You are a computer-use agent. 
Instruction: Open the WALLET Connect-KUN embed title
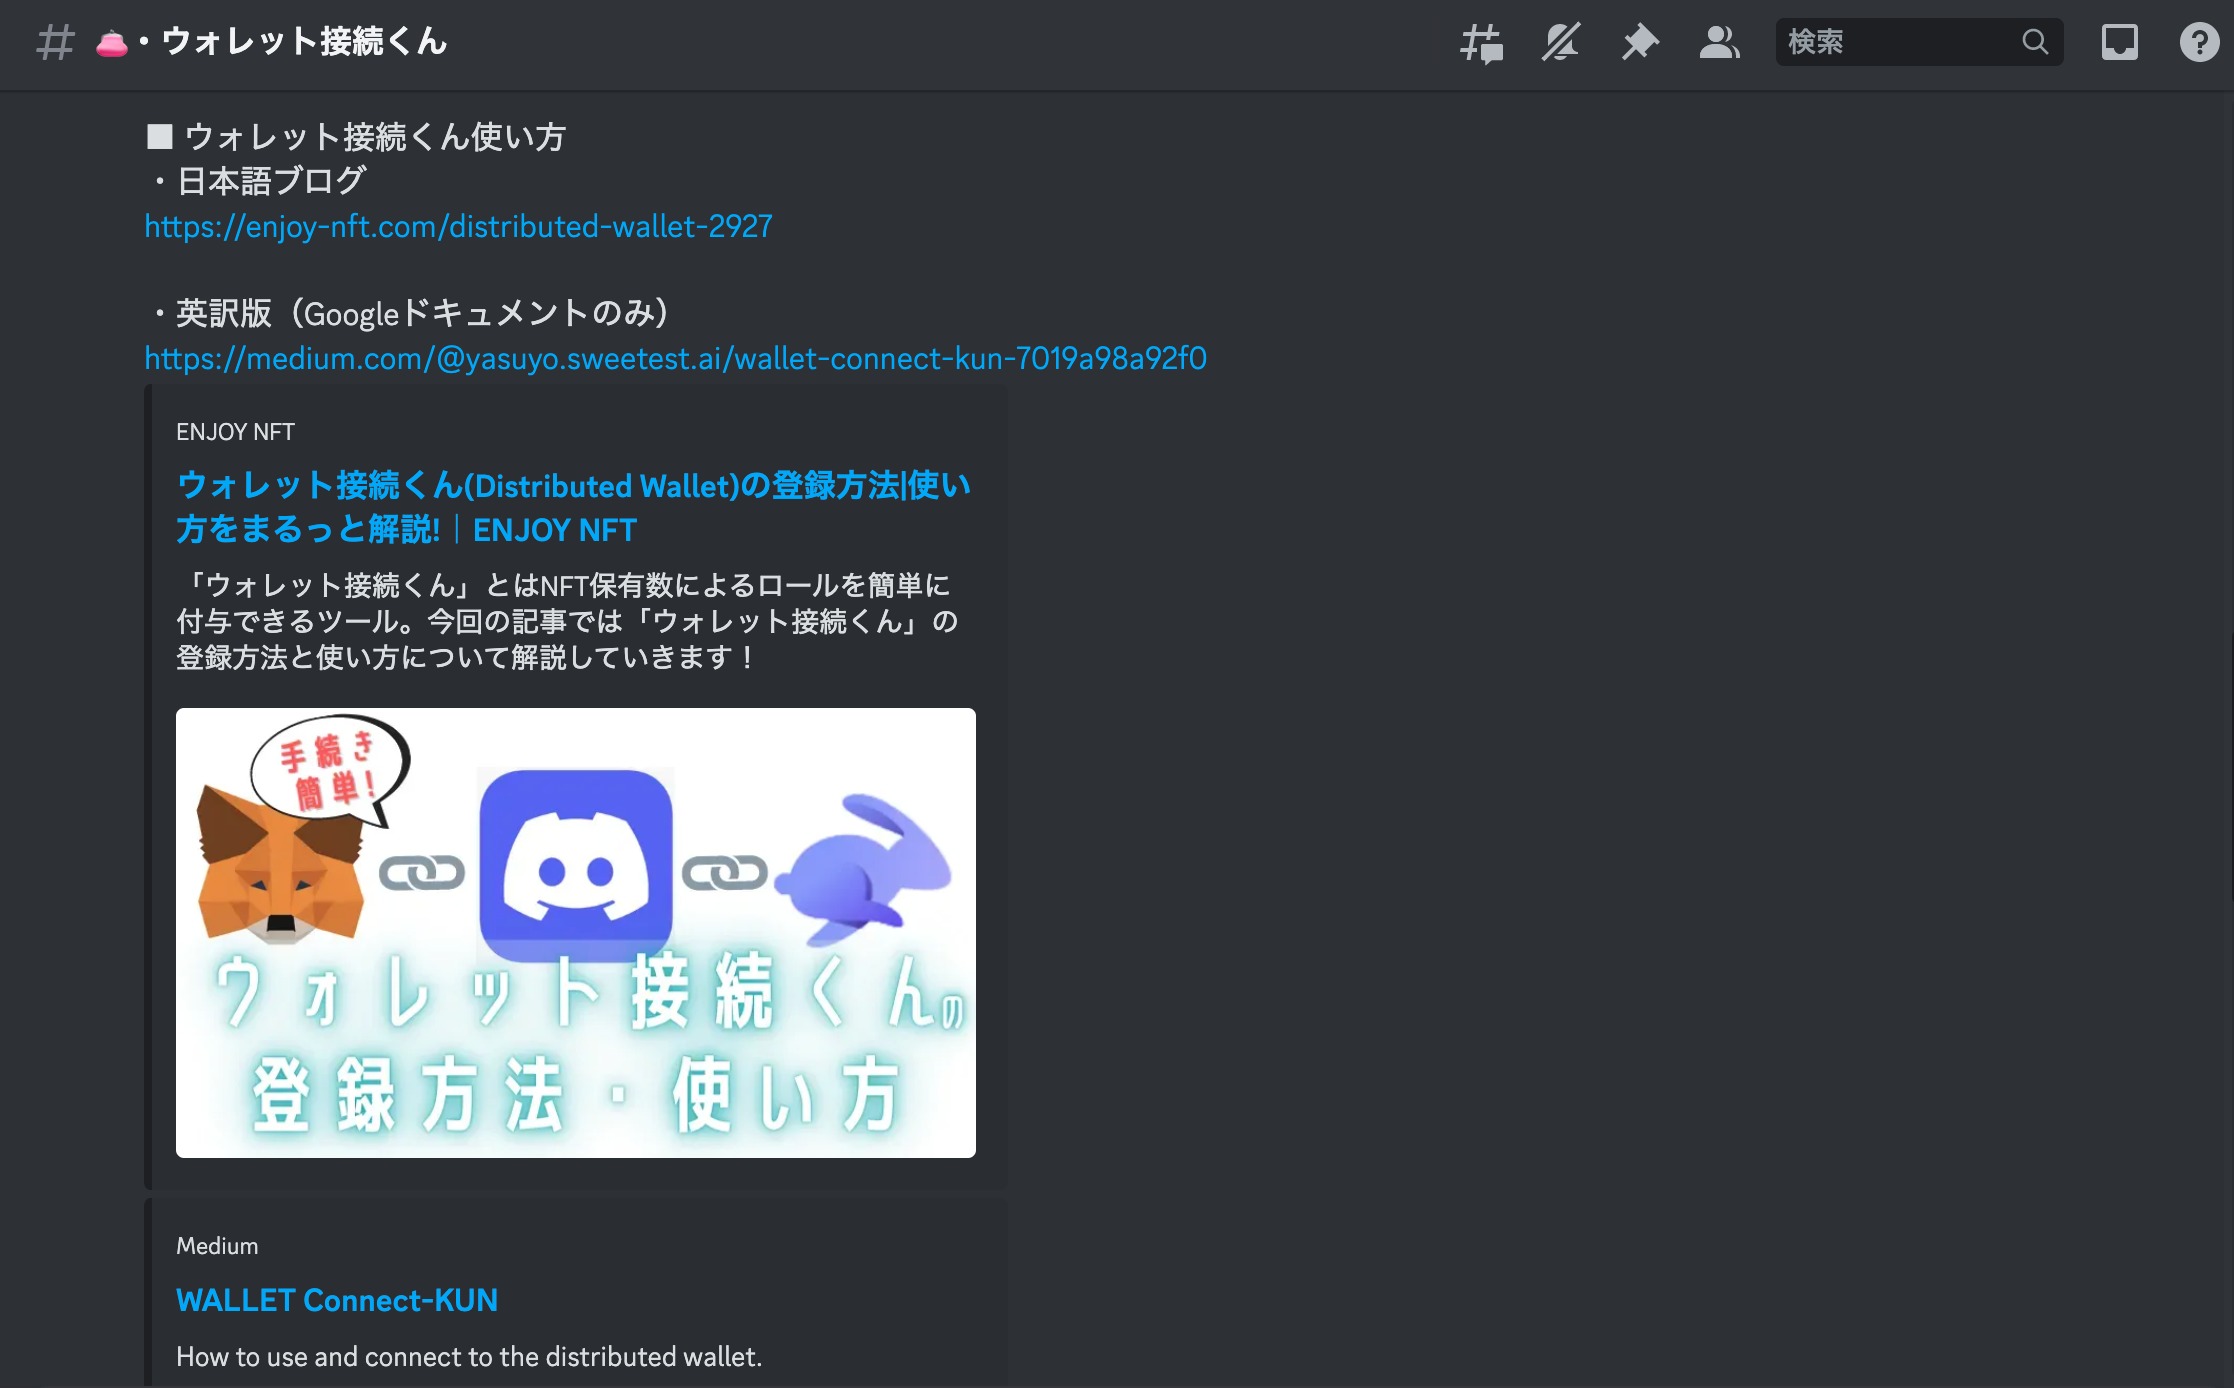click(x=337, y=1299)
